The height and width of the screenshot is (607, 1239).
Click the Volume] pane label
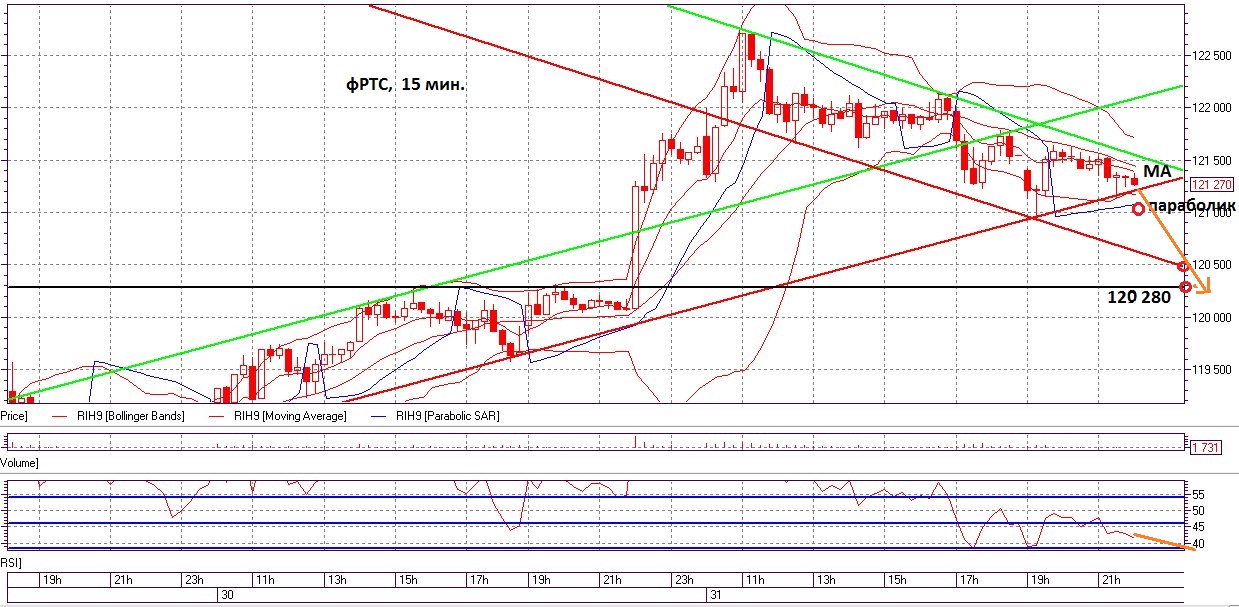tap(19, 463)
